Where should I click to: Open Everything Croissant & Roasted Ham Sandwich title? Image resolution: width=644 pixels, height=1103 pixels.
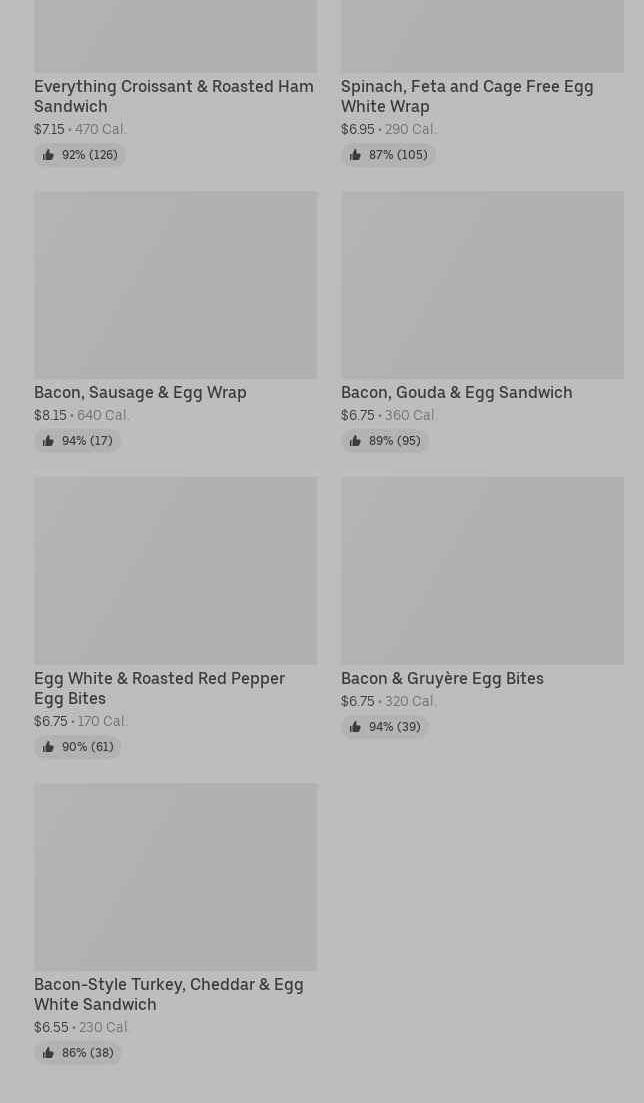pos(173,96)
